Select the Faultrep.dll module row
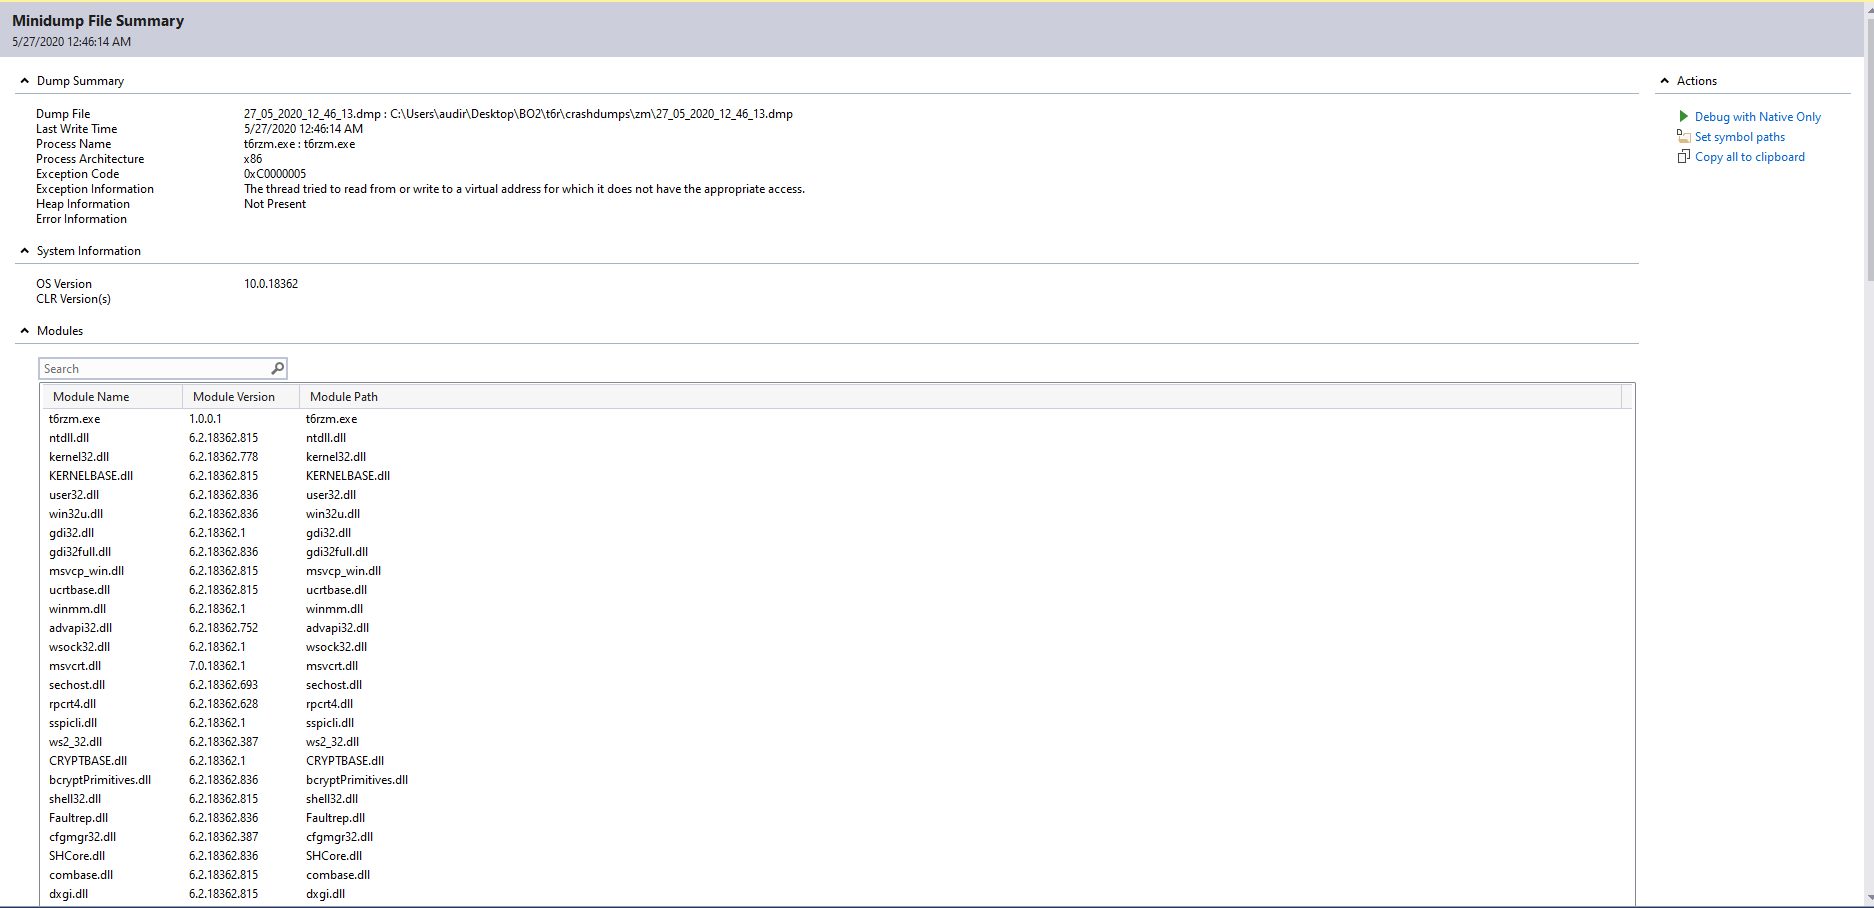Screen dimensions: 1874x908 point(78,818)
